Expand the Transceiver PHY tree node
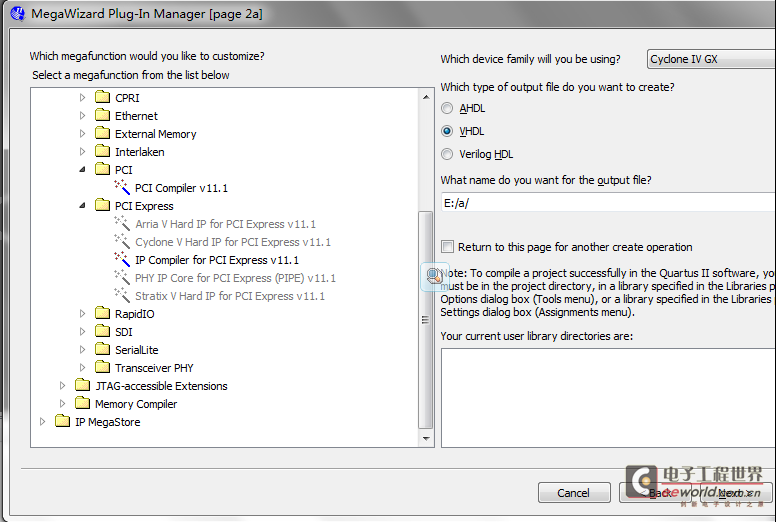The height and width of the screenshot is (522, 776). [x=83, y=368]
